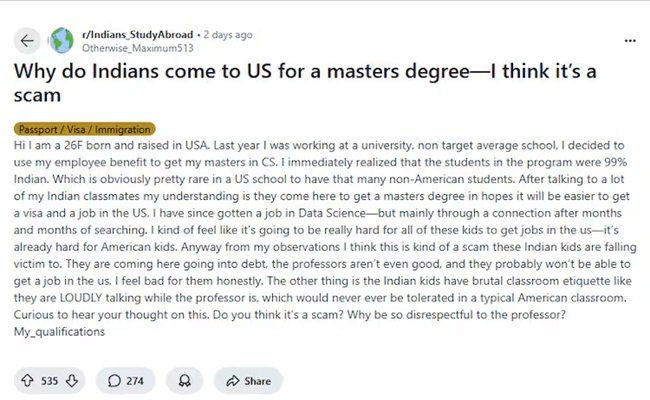Open the three-dot post options menu
Image resolution: width=650 pixels, height=400 pixels.
[x=629, y=40]
